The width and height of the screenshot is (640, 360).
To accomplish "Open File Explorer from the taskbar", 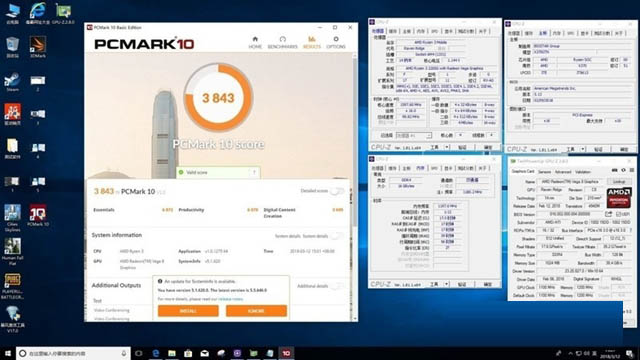I will [x=172, y=353].
